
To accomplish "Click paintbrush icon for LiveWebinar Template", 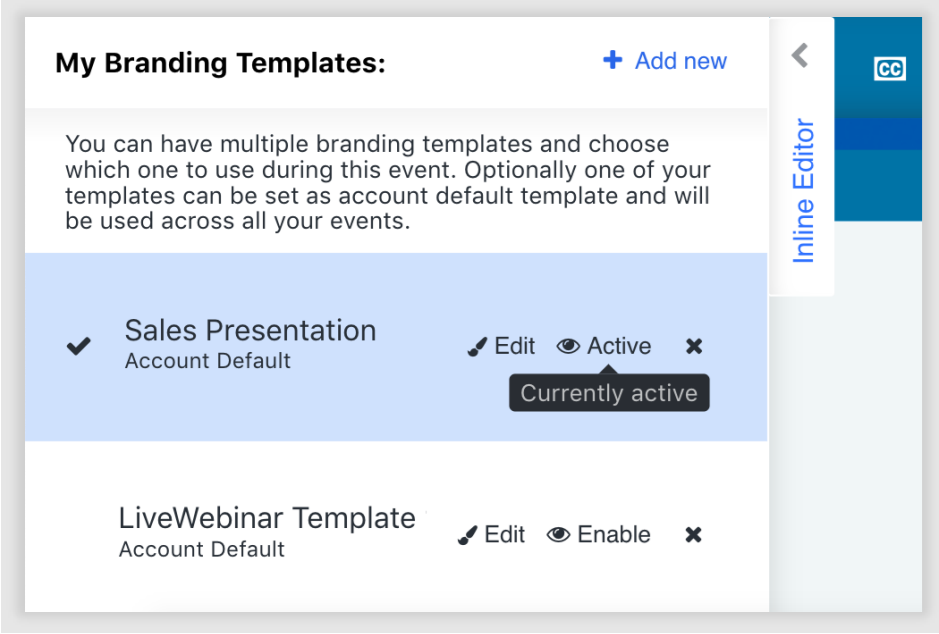I will click(x=467, y=536).
